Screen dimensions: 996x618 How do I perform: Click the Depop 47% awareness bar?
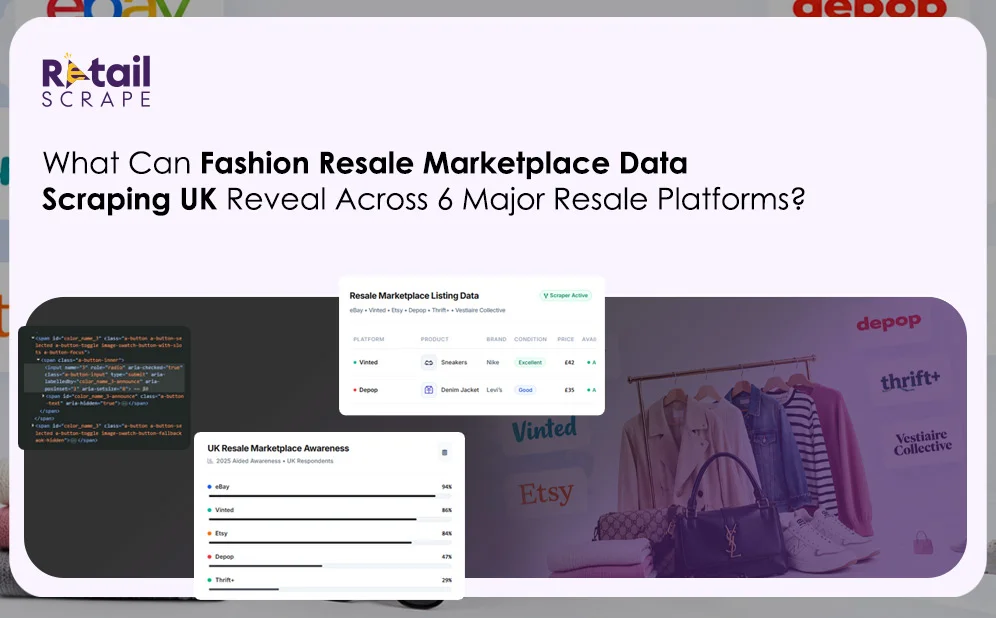click(330, 566)
